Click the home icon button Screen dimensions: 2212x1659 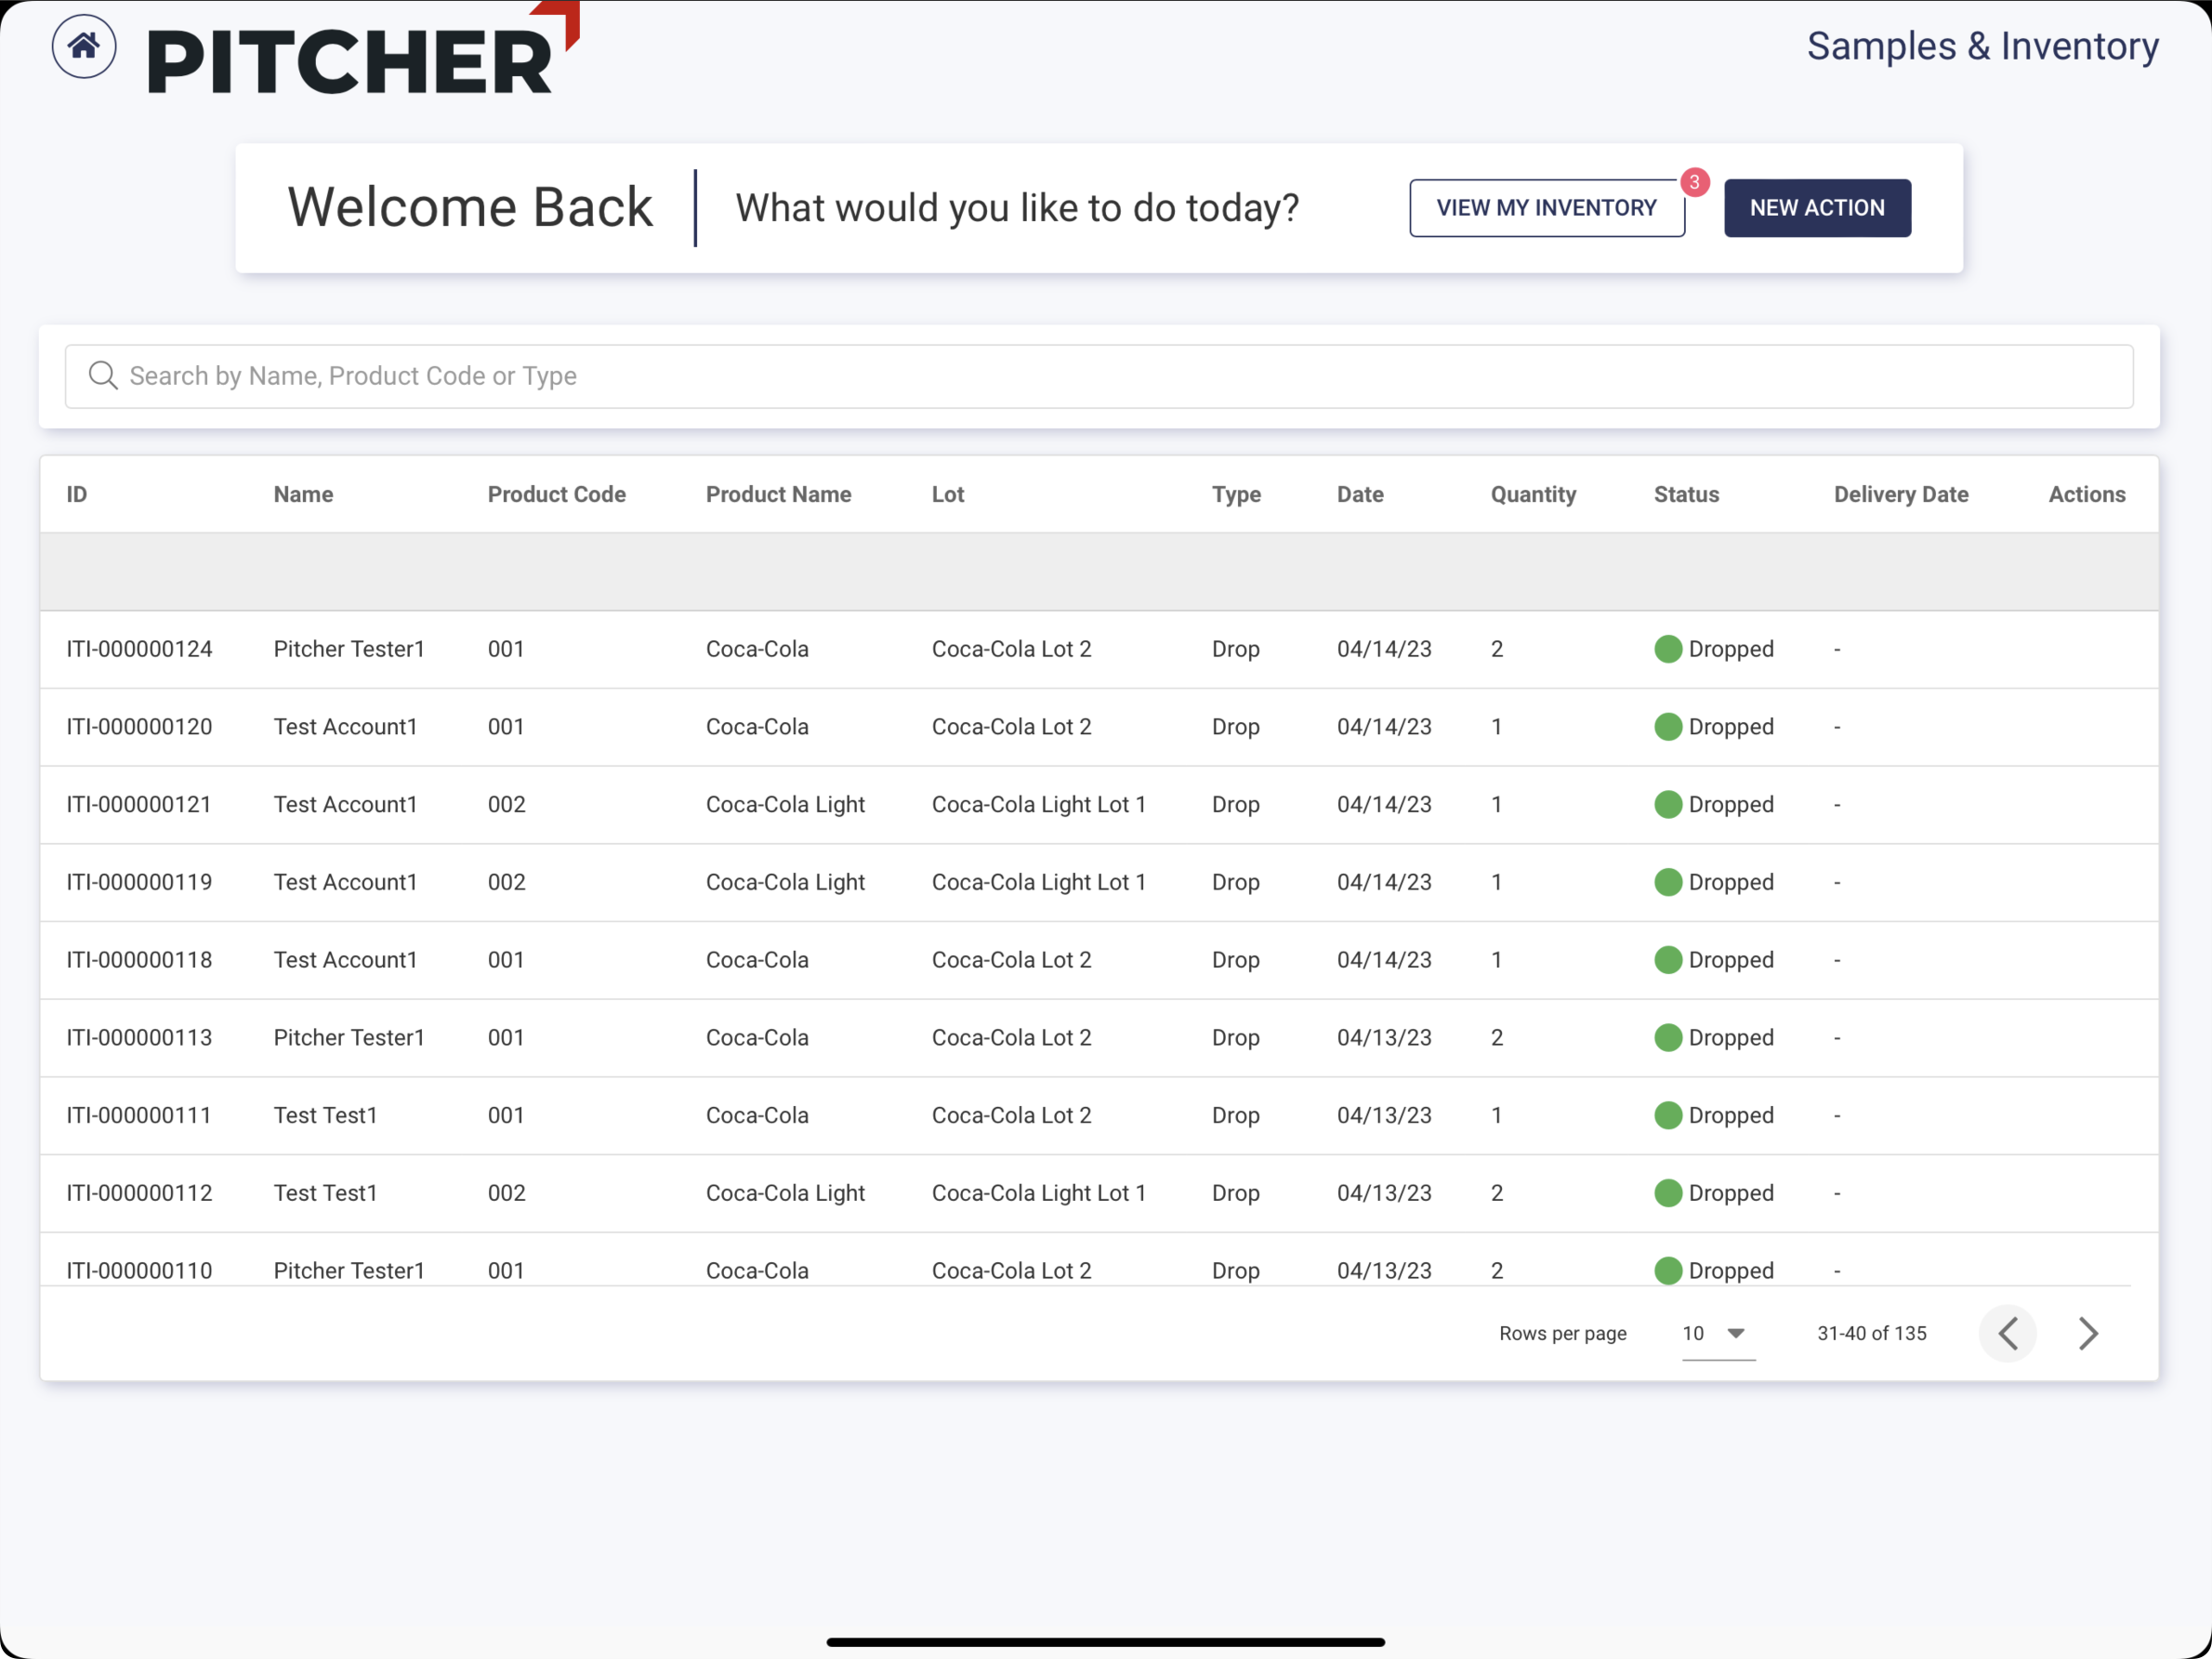click(x=84, y=46)
